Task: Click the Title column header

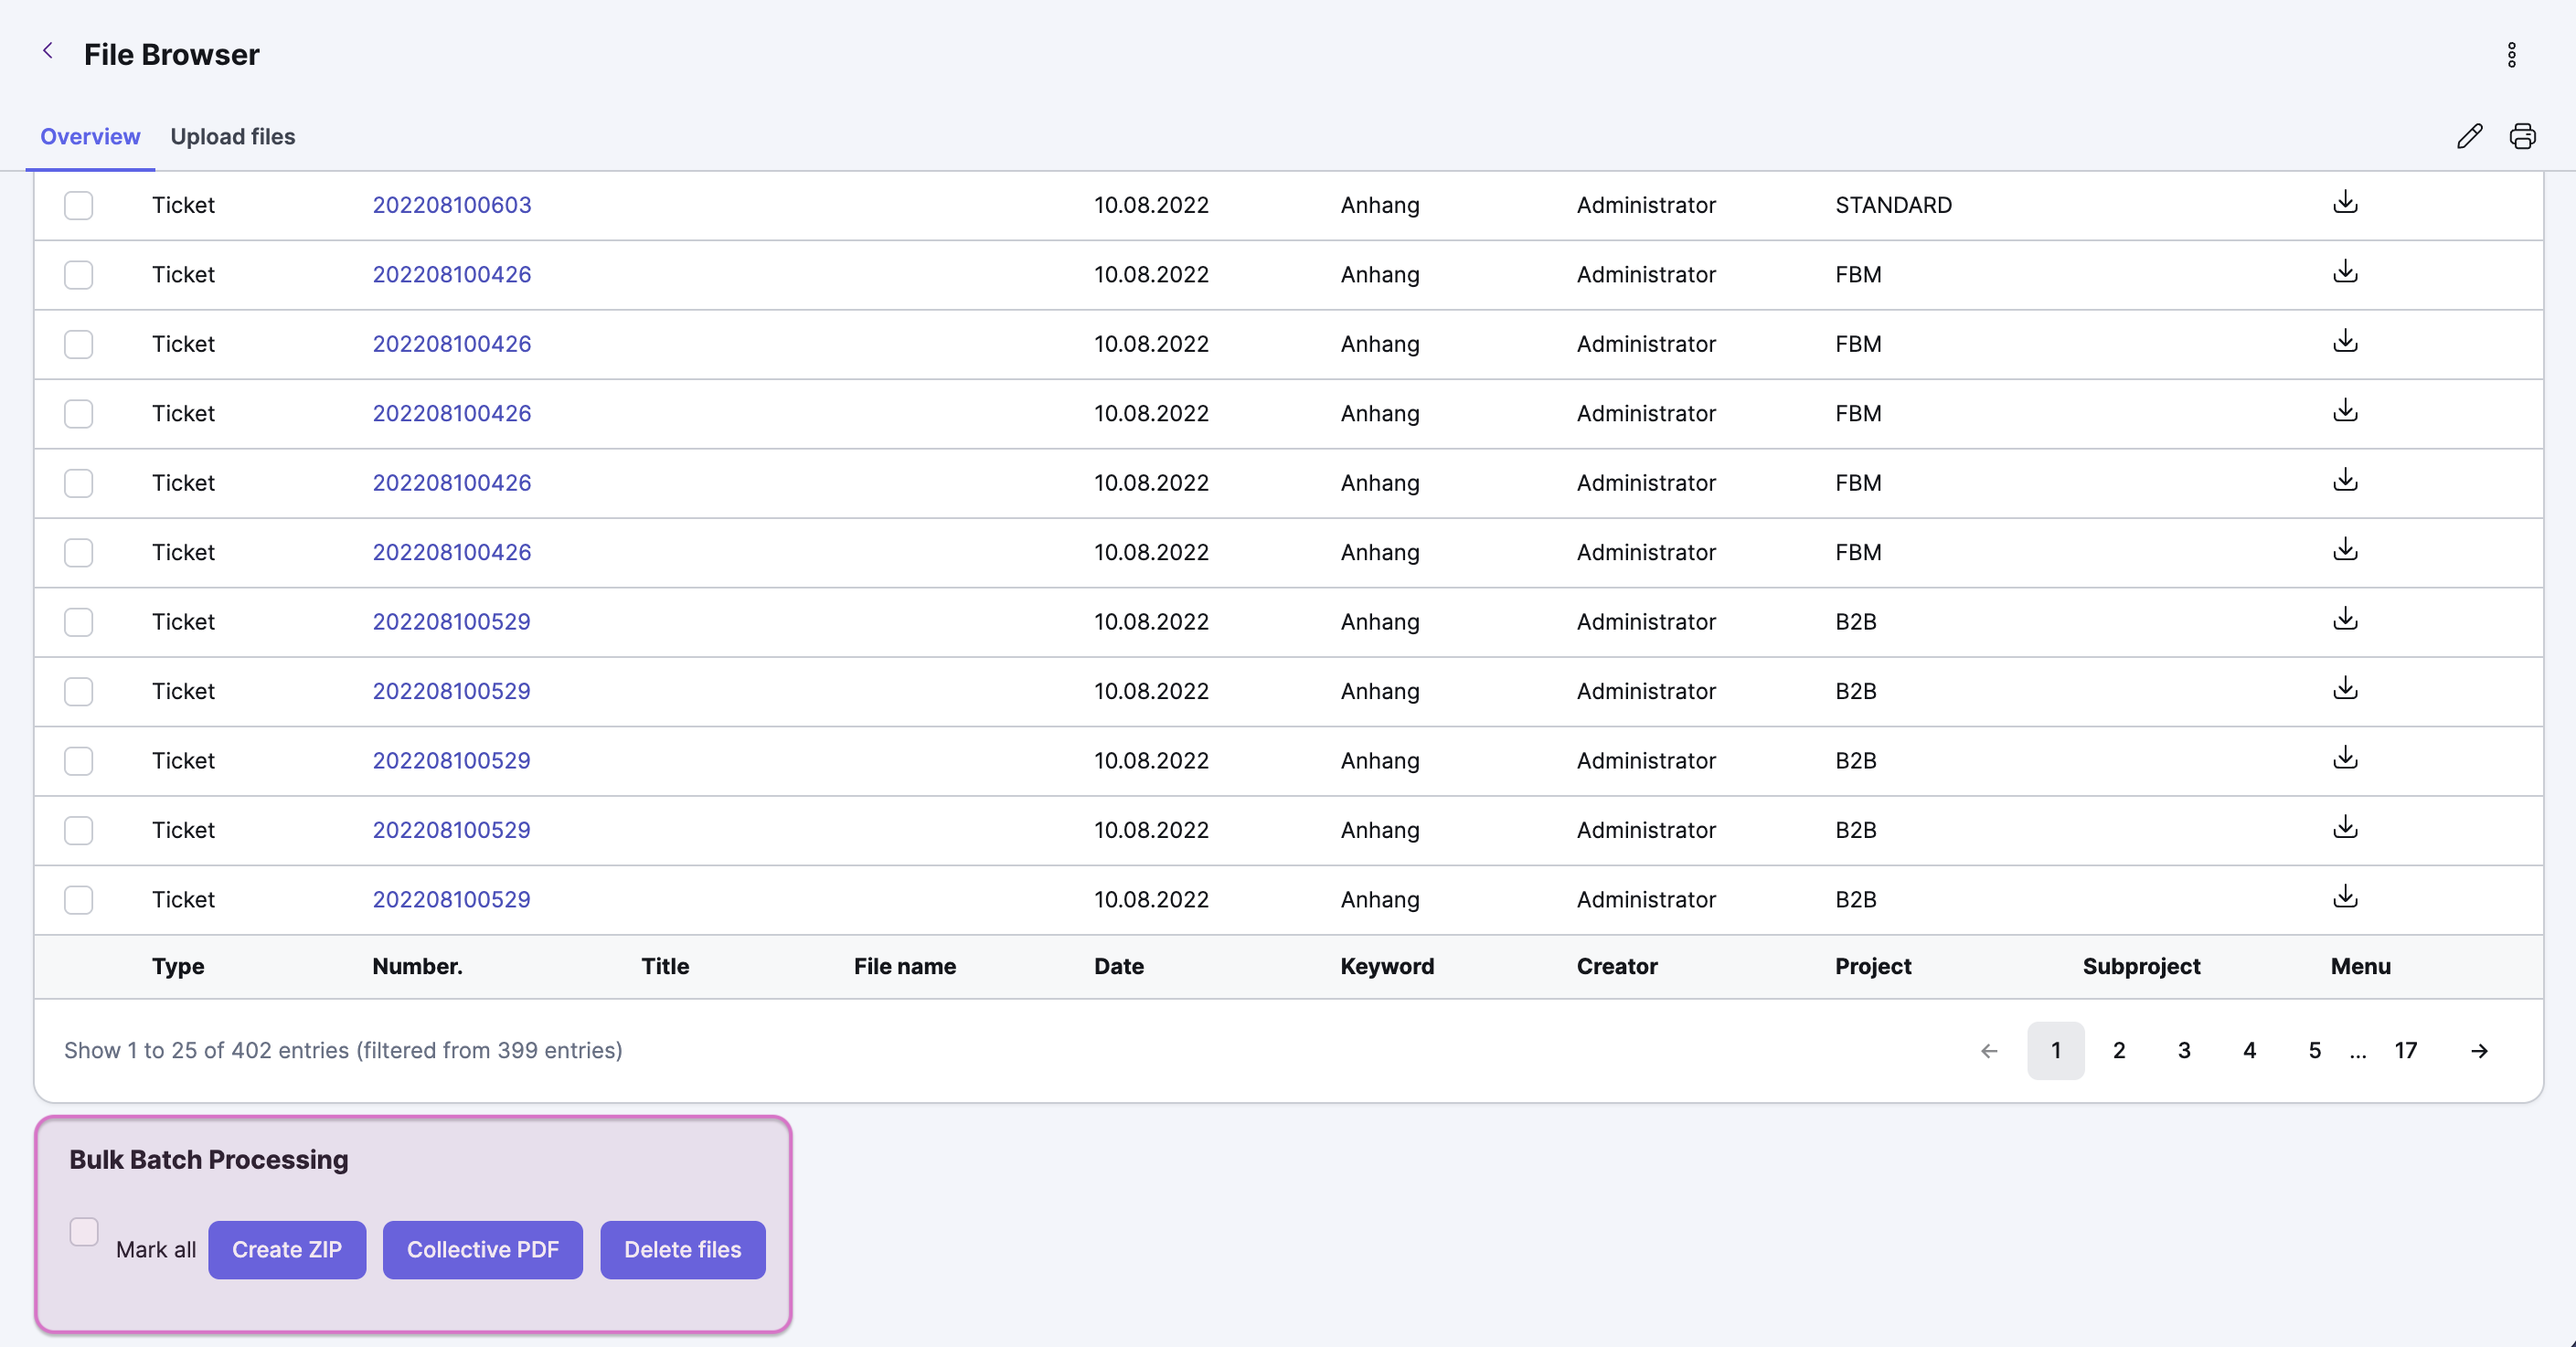Action: (x=665, y=966)
